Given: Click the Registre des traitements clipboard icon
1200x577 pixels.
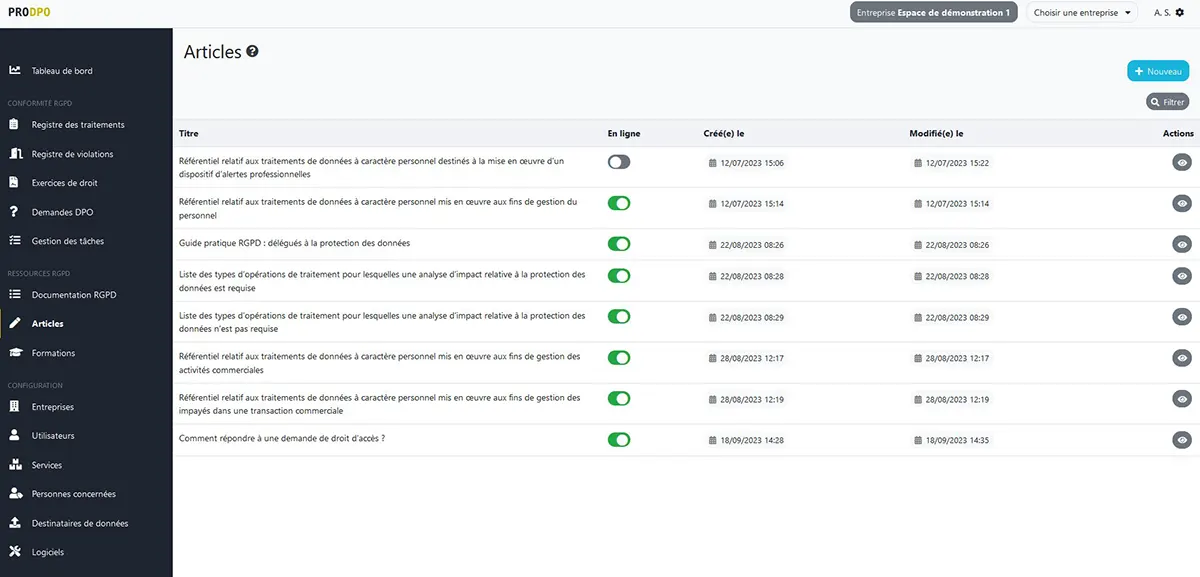Looking at the screenshot, I should coord(14,125).
